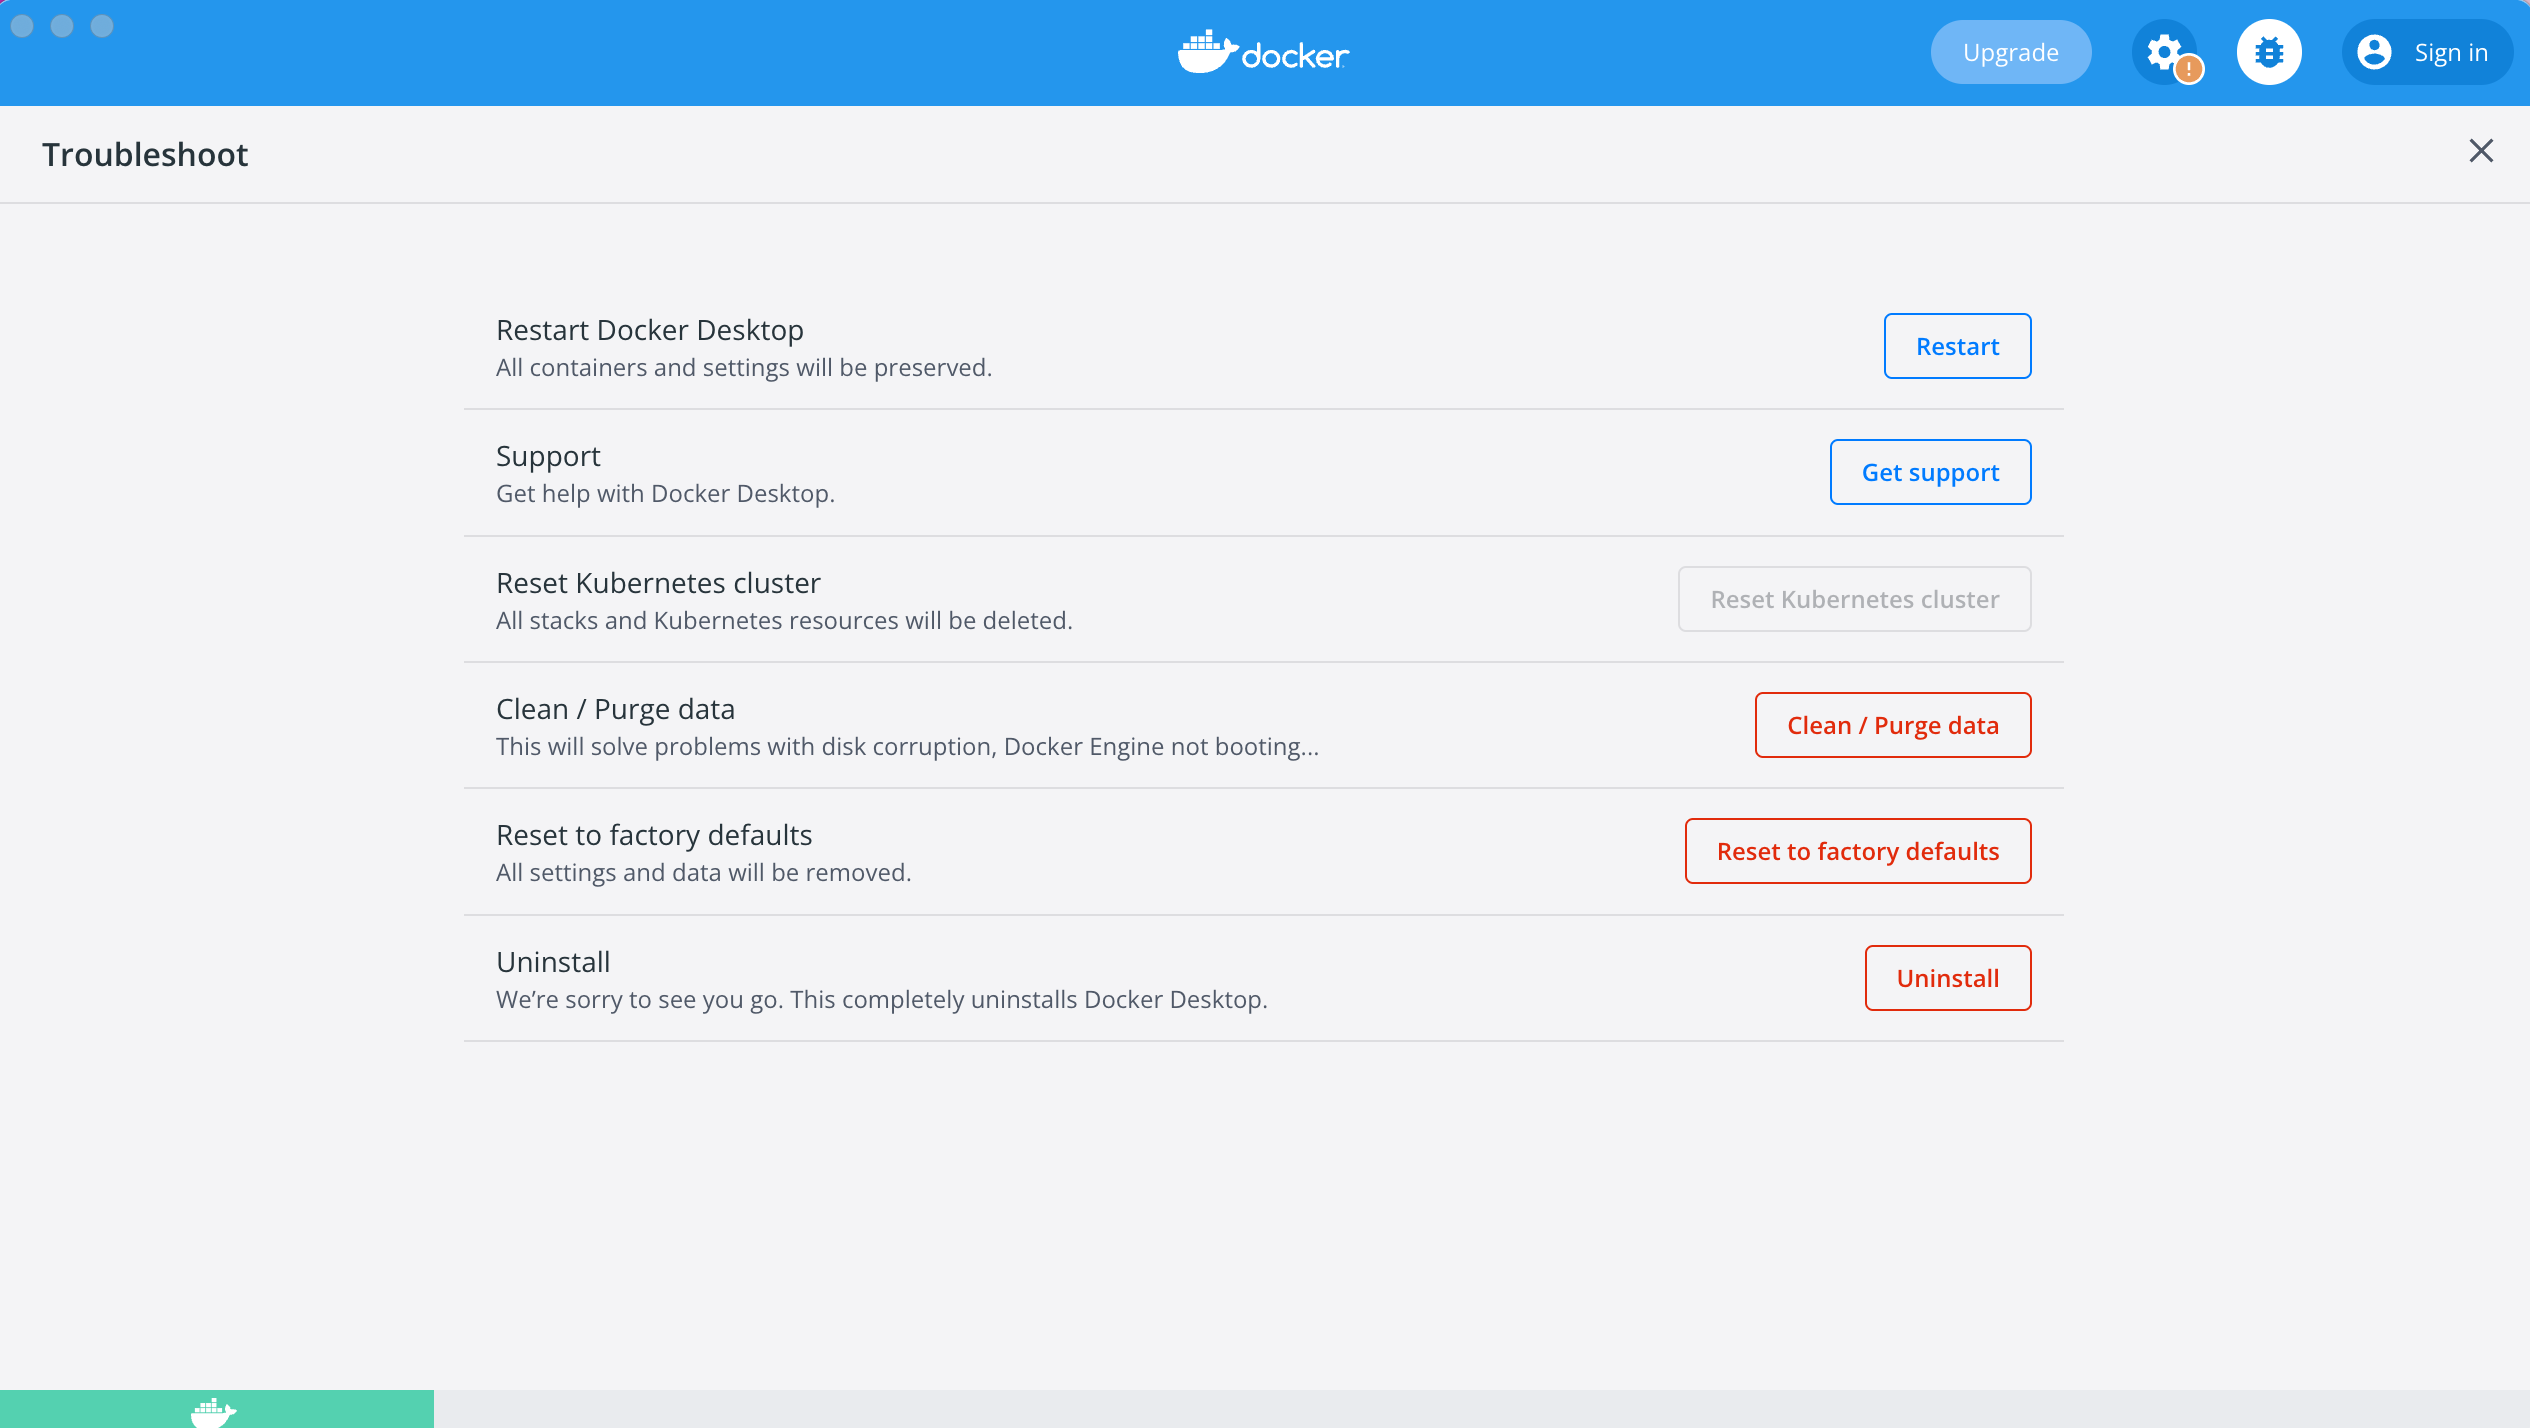The image size is (2530, 1428).
Task: Click the Troubleshoot bug icon
Action: click(2269, 52)
